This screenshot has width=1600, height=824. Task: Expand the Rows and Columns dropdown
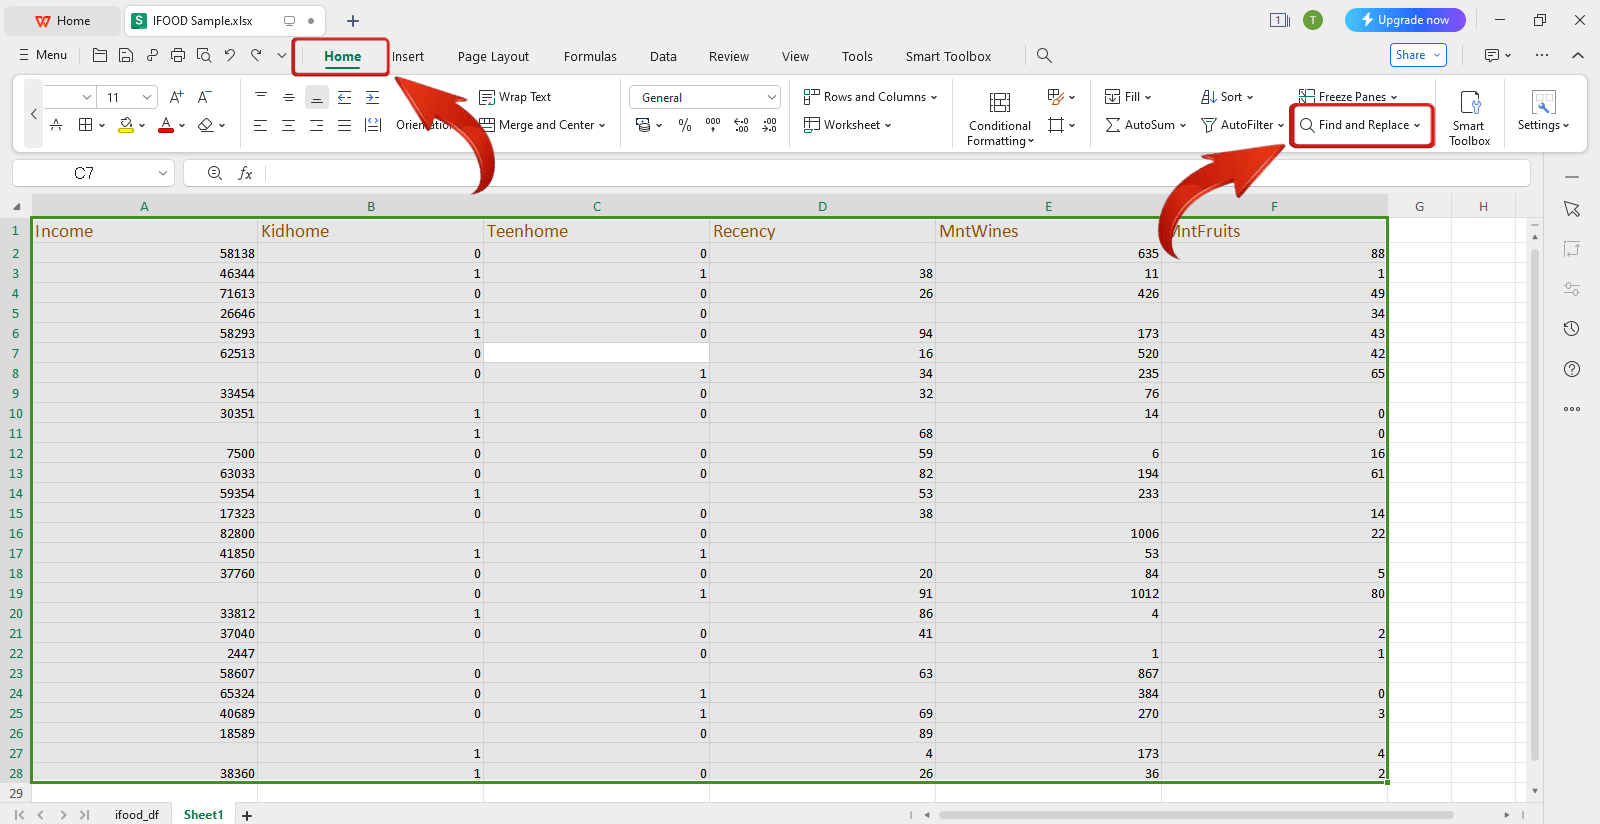tap(934, 97)
